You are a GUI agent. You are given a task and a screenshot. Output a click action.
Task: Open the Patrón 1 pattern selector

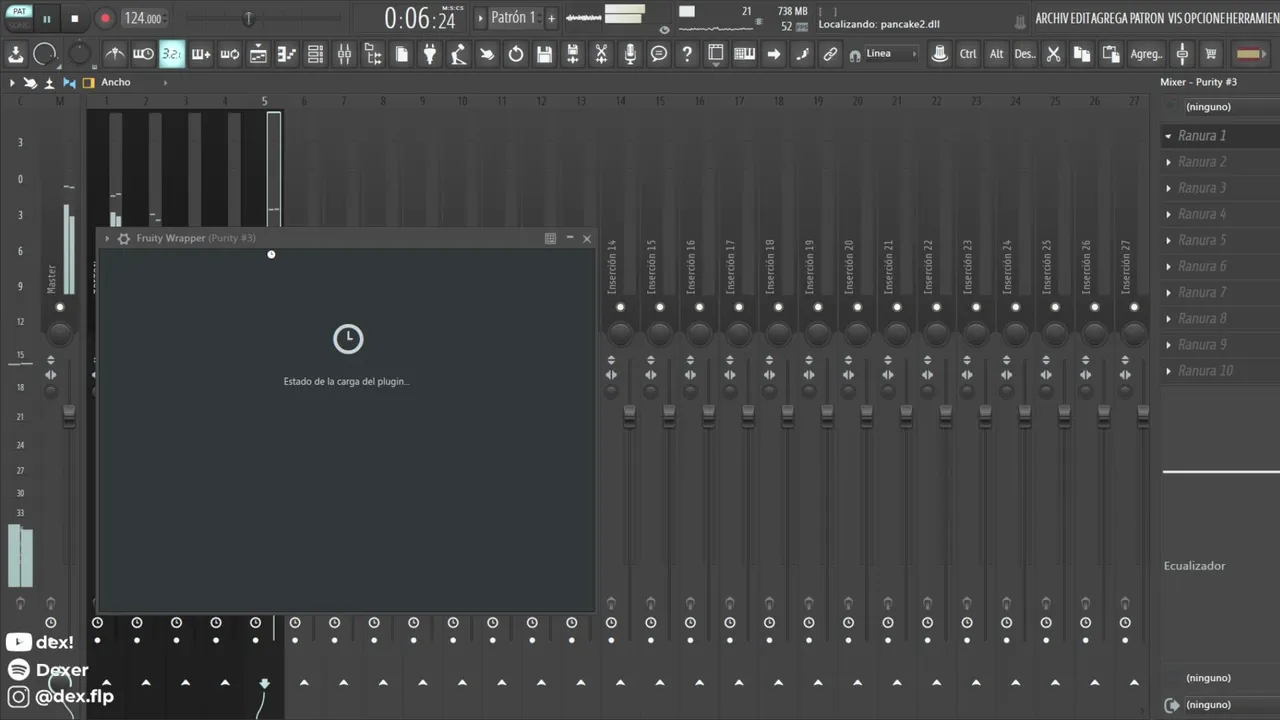pyautogui.click(x=513, y=18)
